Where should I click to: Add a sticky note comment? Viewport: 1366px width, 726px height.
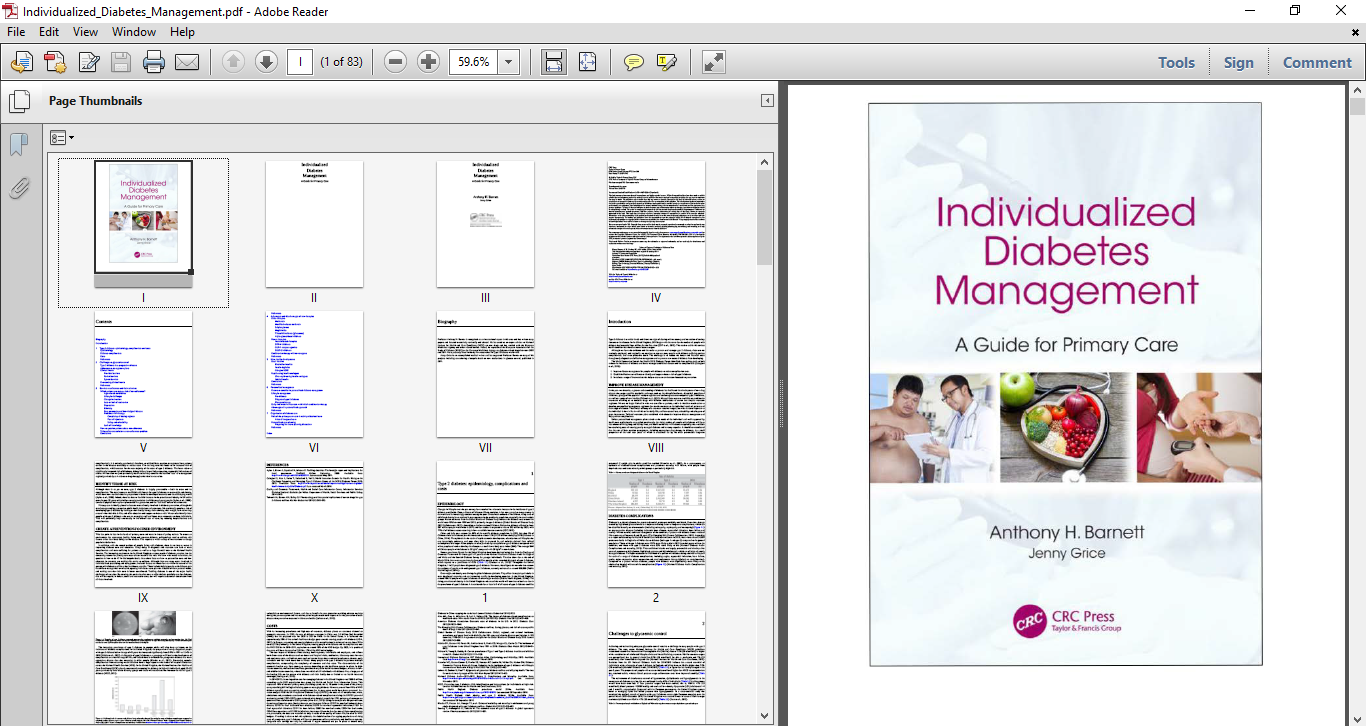click(x=633, y=62)
